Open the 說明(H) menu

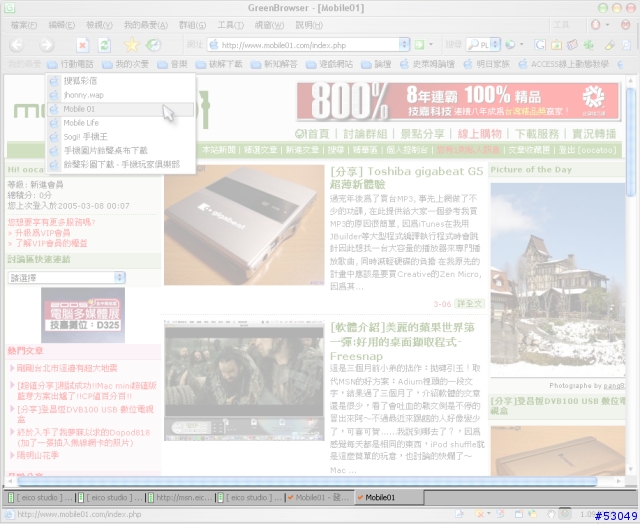309,25
